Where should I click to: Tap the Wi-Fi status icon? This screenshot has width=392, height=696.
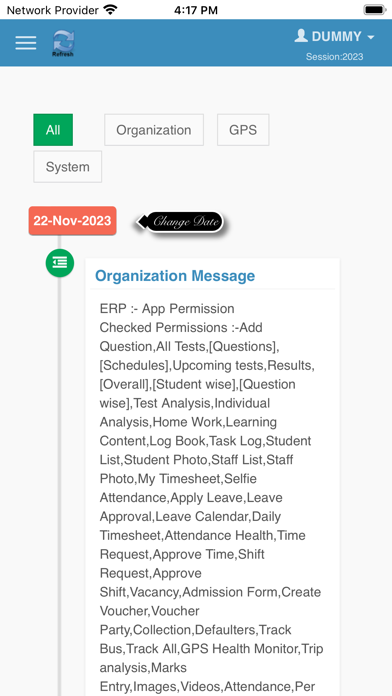pos(110,9)
